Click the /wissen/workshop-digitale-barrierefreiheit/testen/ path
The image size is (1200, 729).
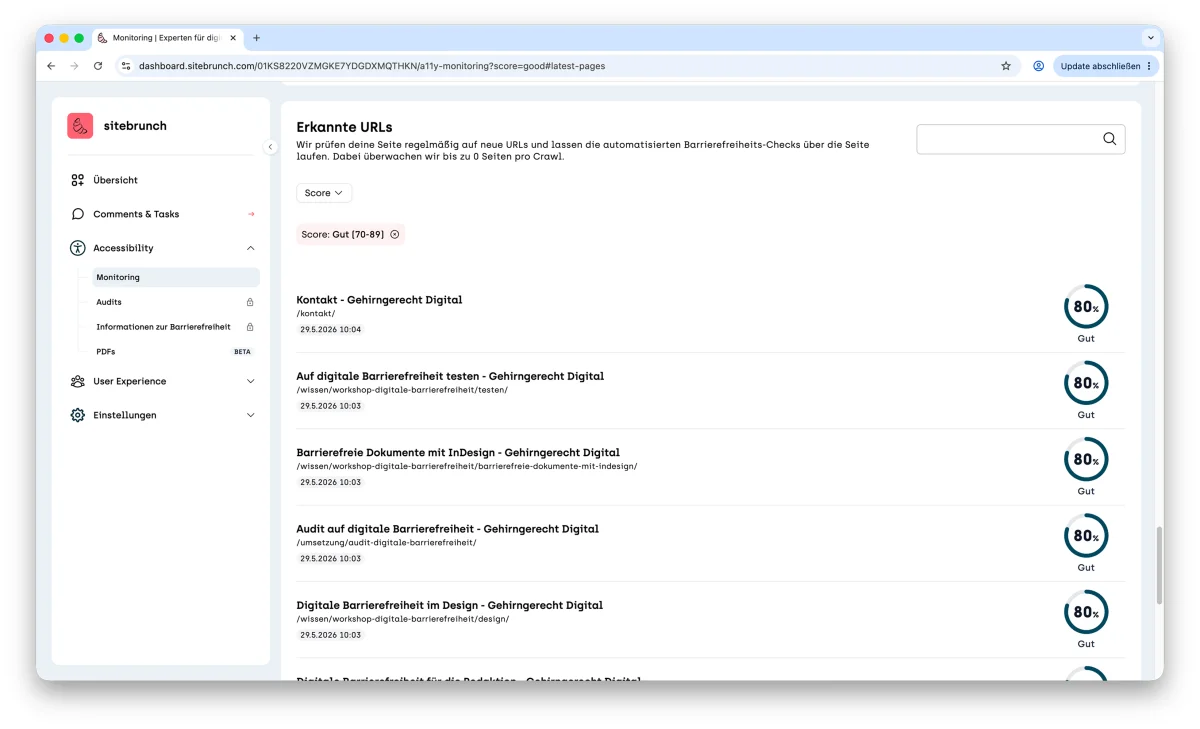(x=402, y=390)
